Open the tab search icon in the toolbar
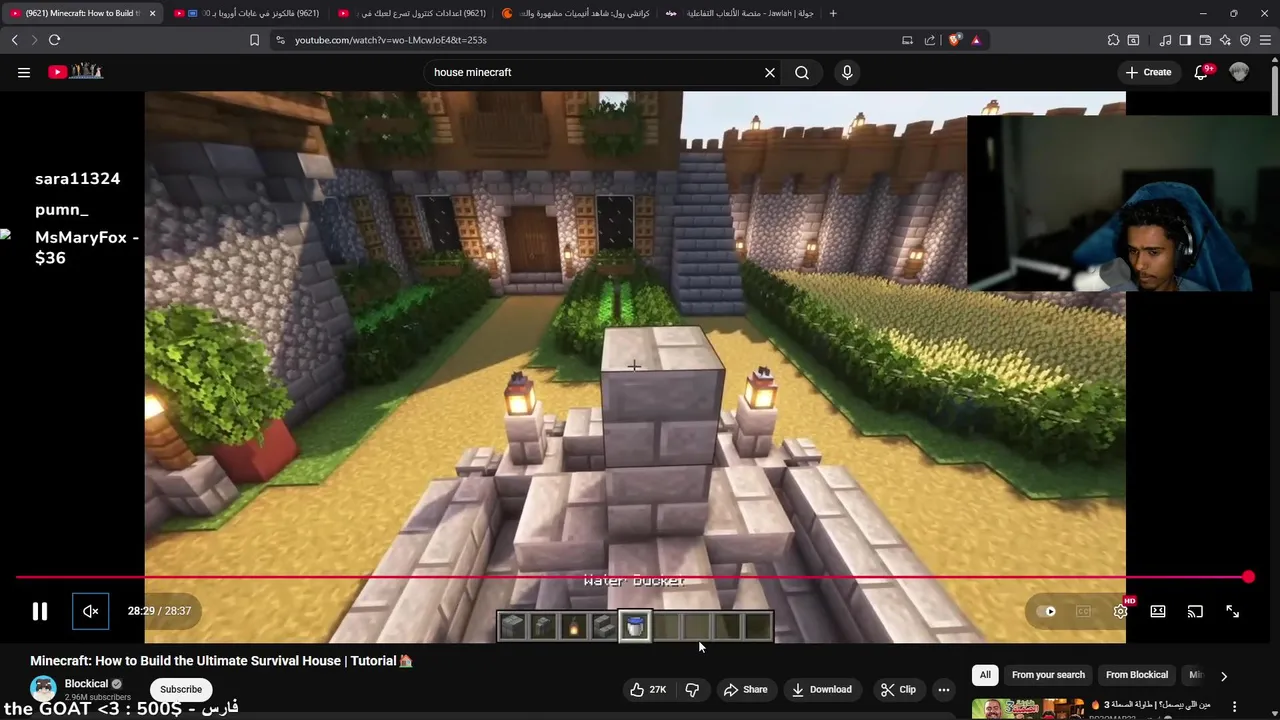 point(1133,40)
